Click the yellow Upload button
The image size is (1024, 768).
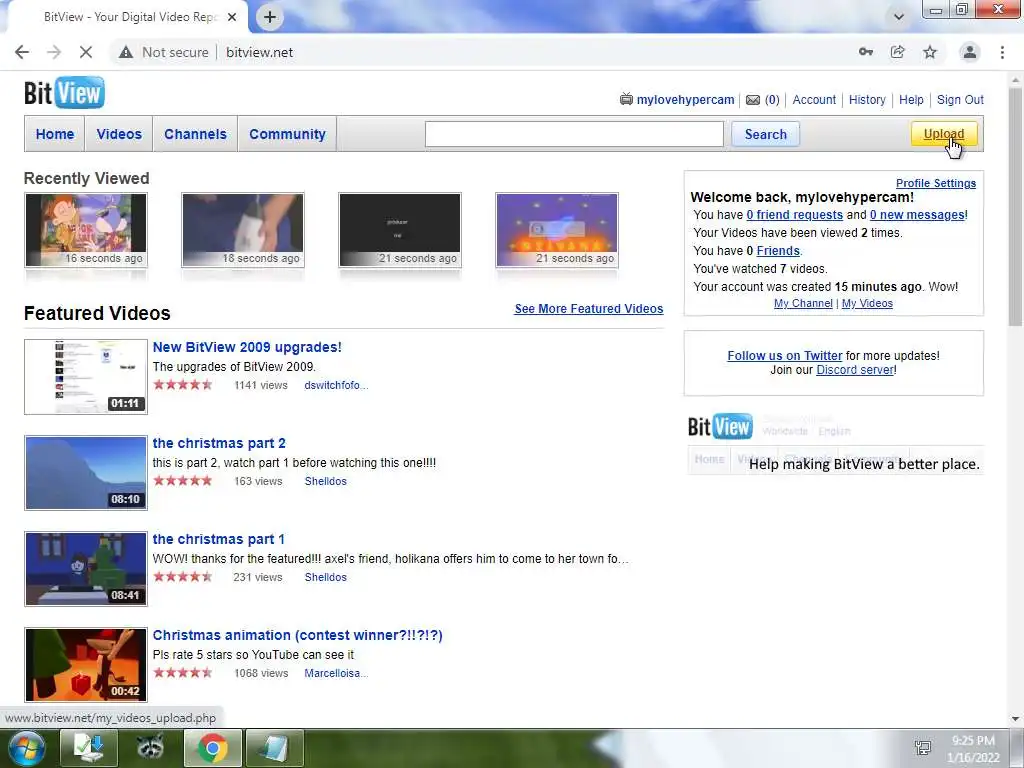(944, 134)
